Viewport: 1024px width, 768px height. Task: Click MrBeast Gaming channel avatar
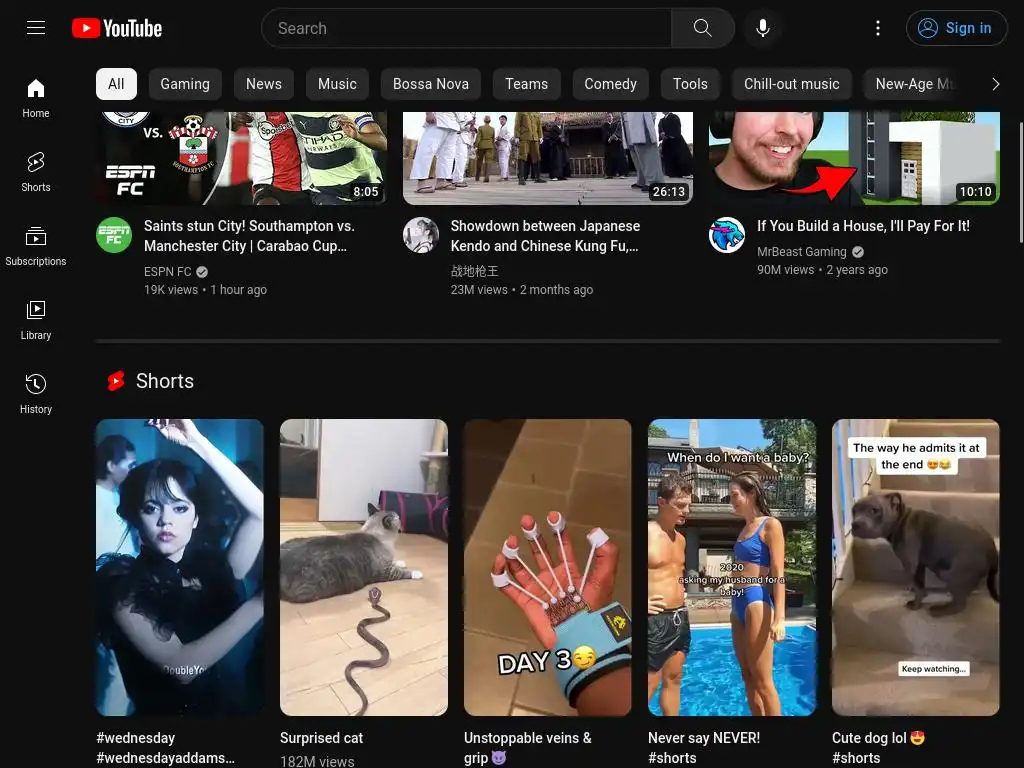click(727, 234)
